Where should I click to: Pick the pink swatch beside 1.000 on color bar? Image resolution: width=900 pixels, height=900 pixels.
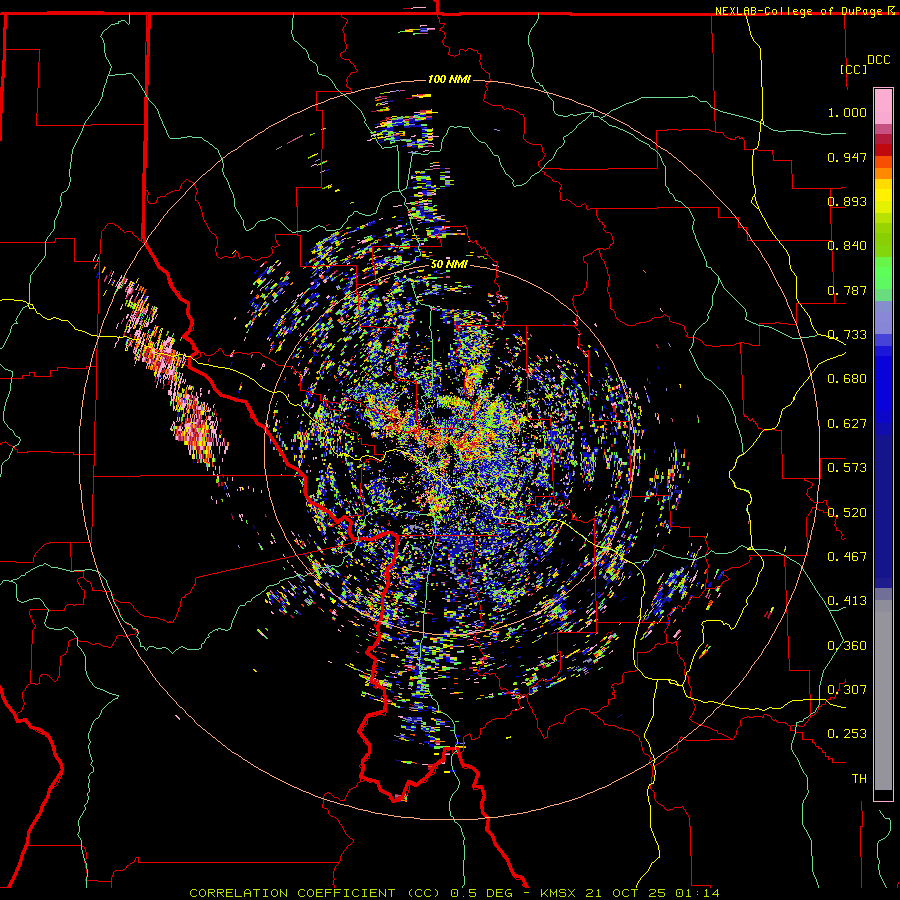point(883,107)
